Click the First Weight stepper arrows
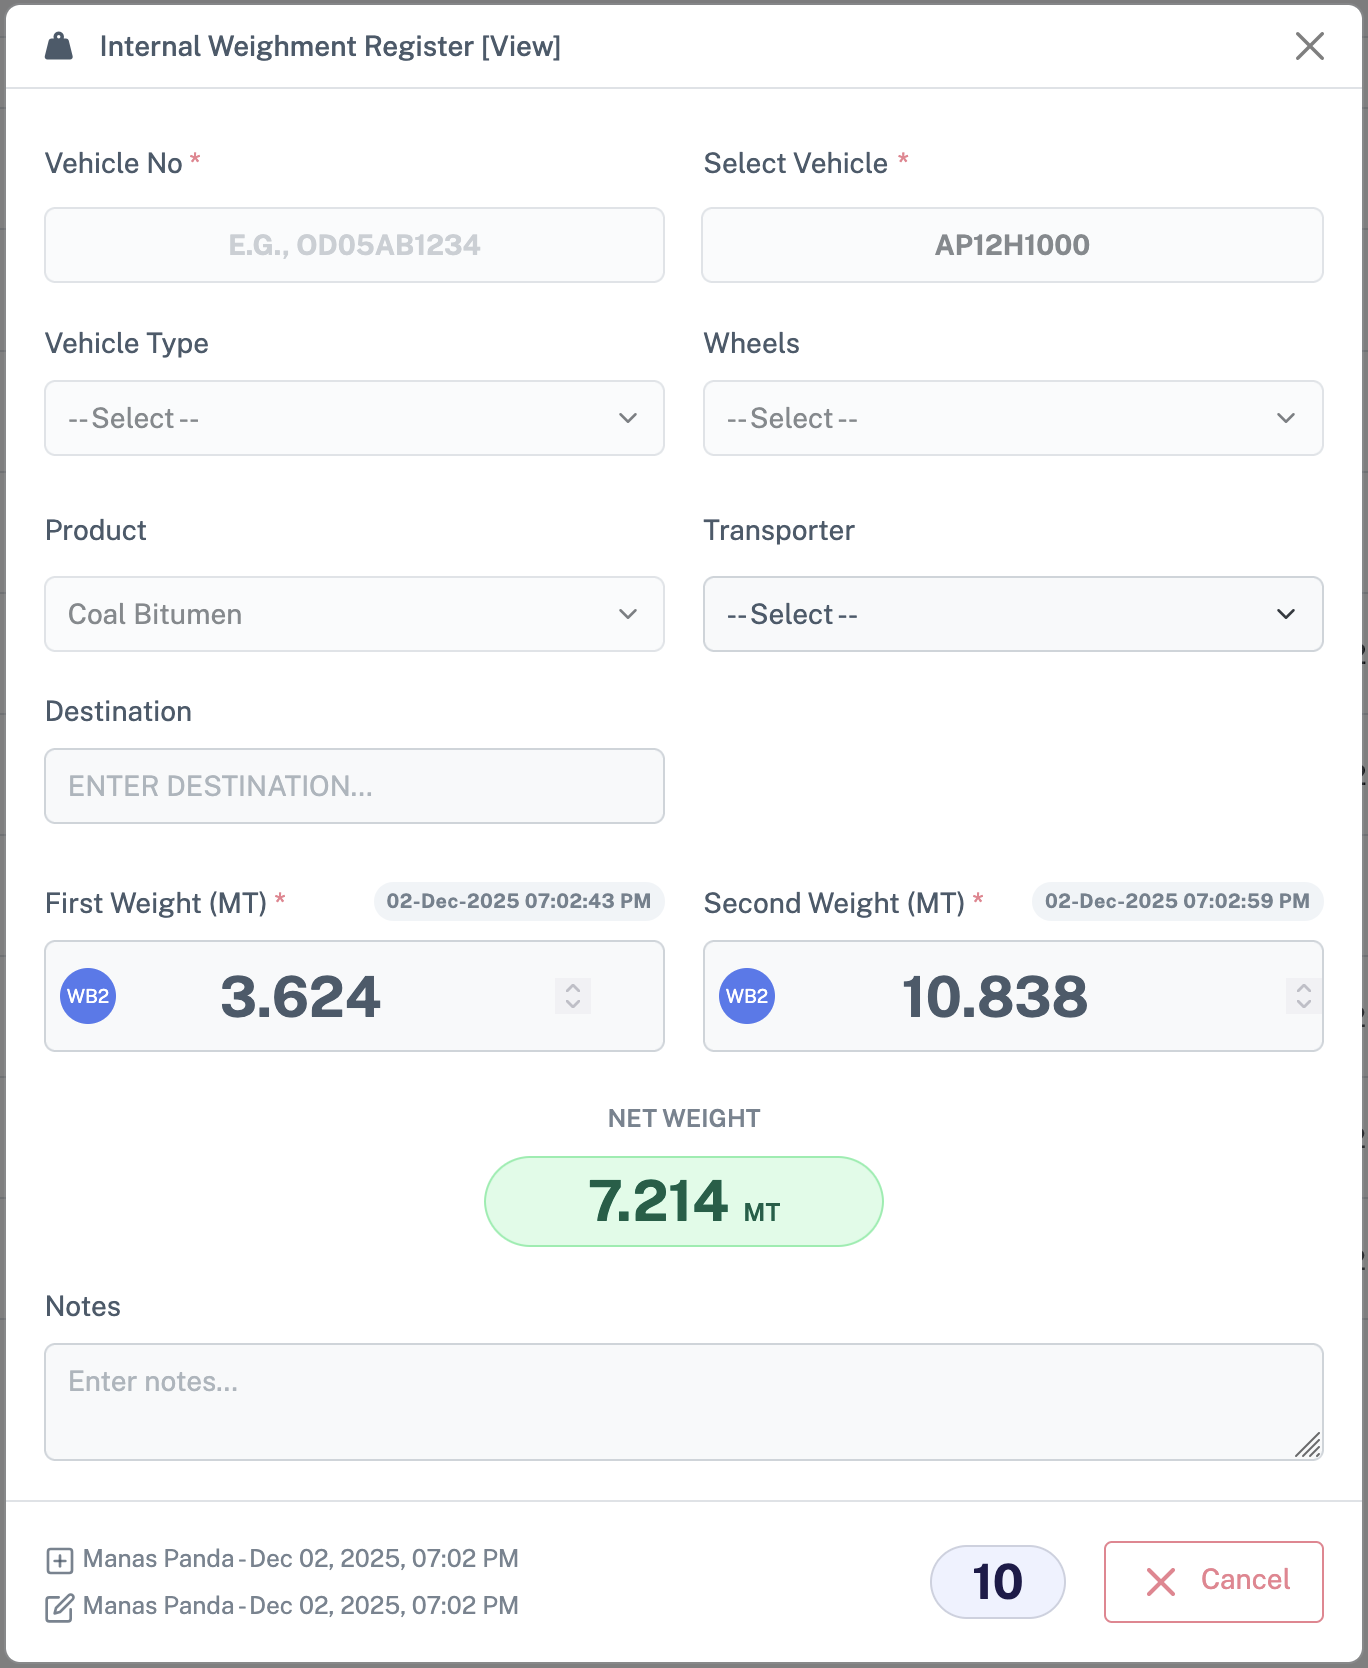The image size is (1368, 1668). [573, 996]
